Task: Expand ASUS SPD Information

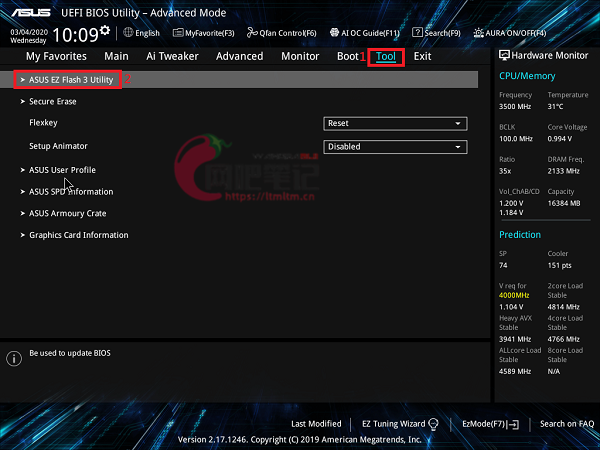Action: pyautogui.click(x=71, y=192)
